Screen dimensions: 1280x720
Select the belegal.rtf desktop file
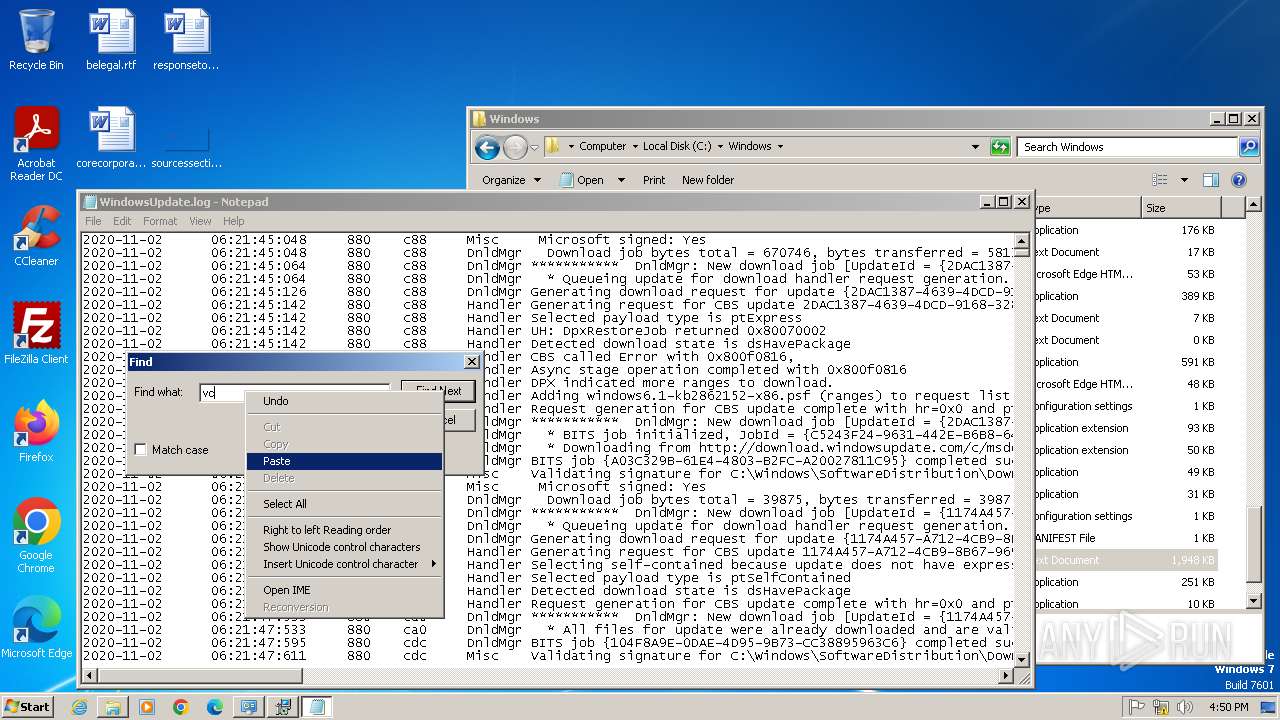point(111,40)
